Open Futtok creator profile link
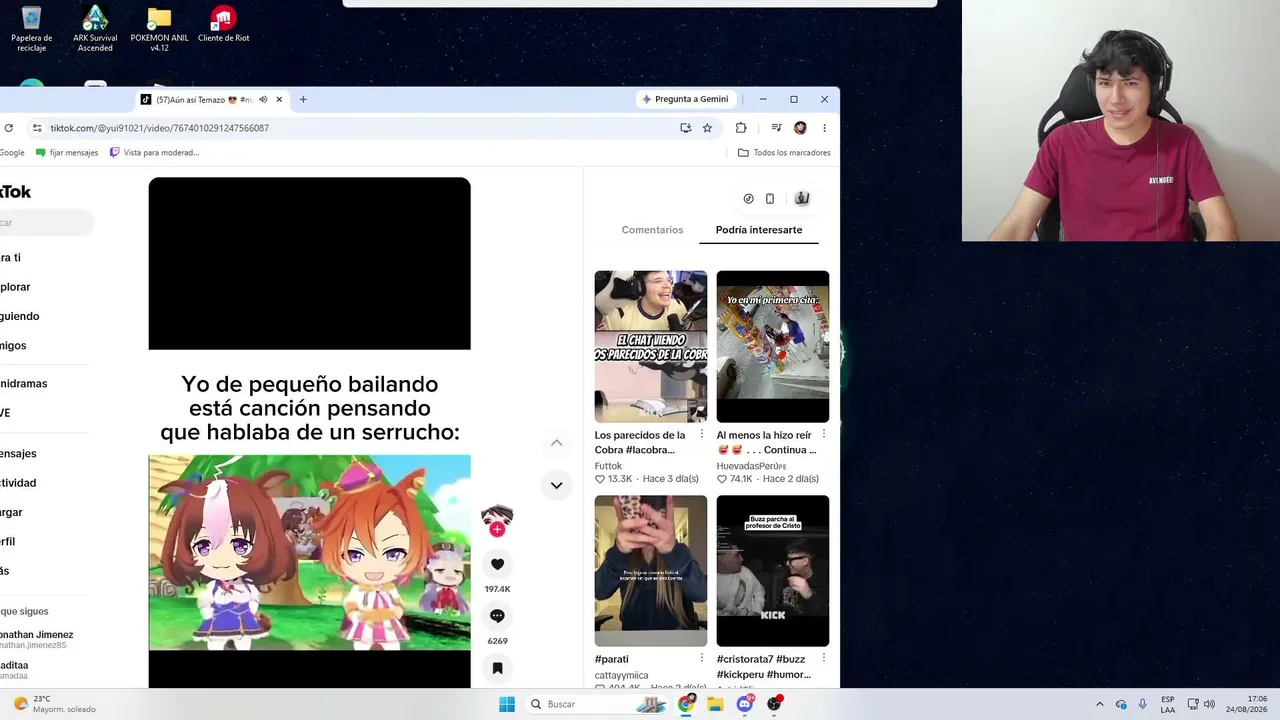Screen dimensions: 1280x720 point(608,466)
